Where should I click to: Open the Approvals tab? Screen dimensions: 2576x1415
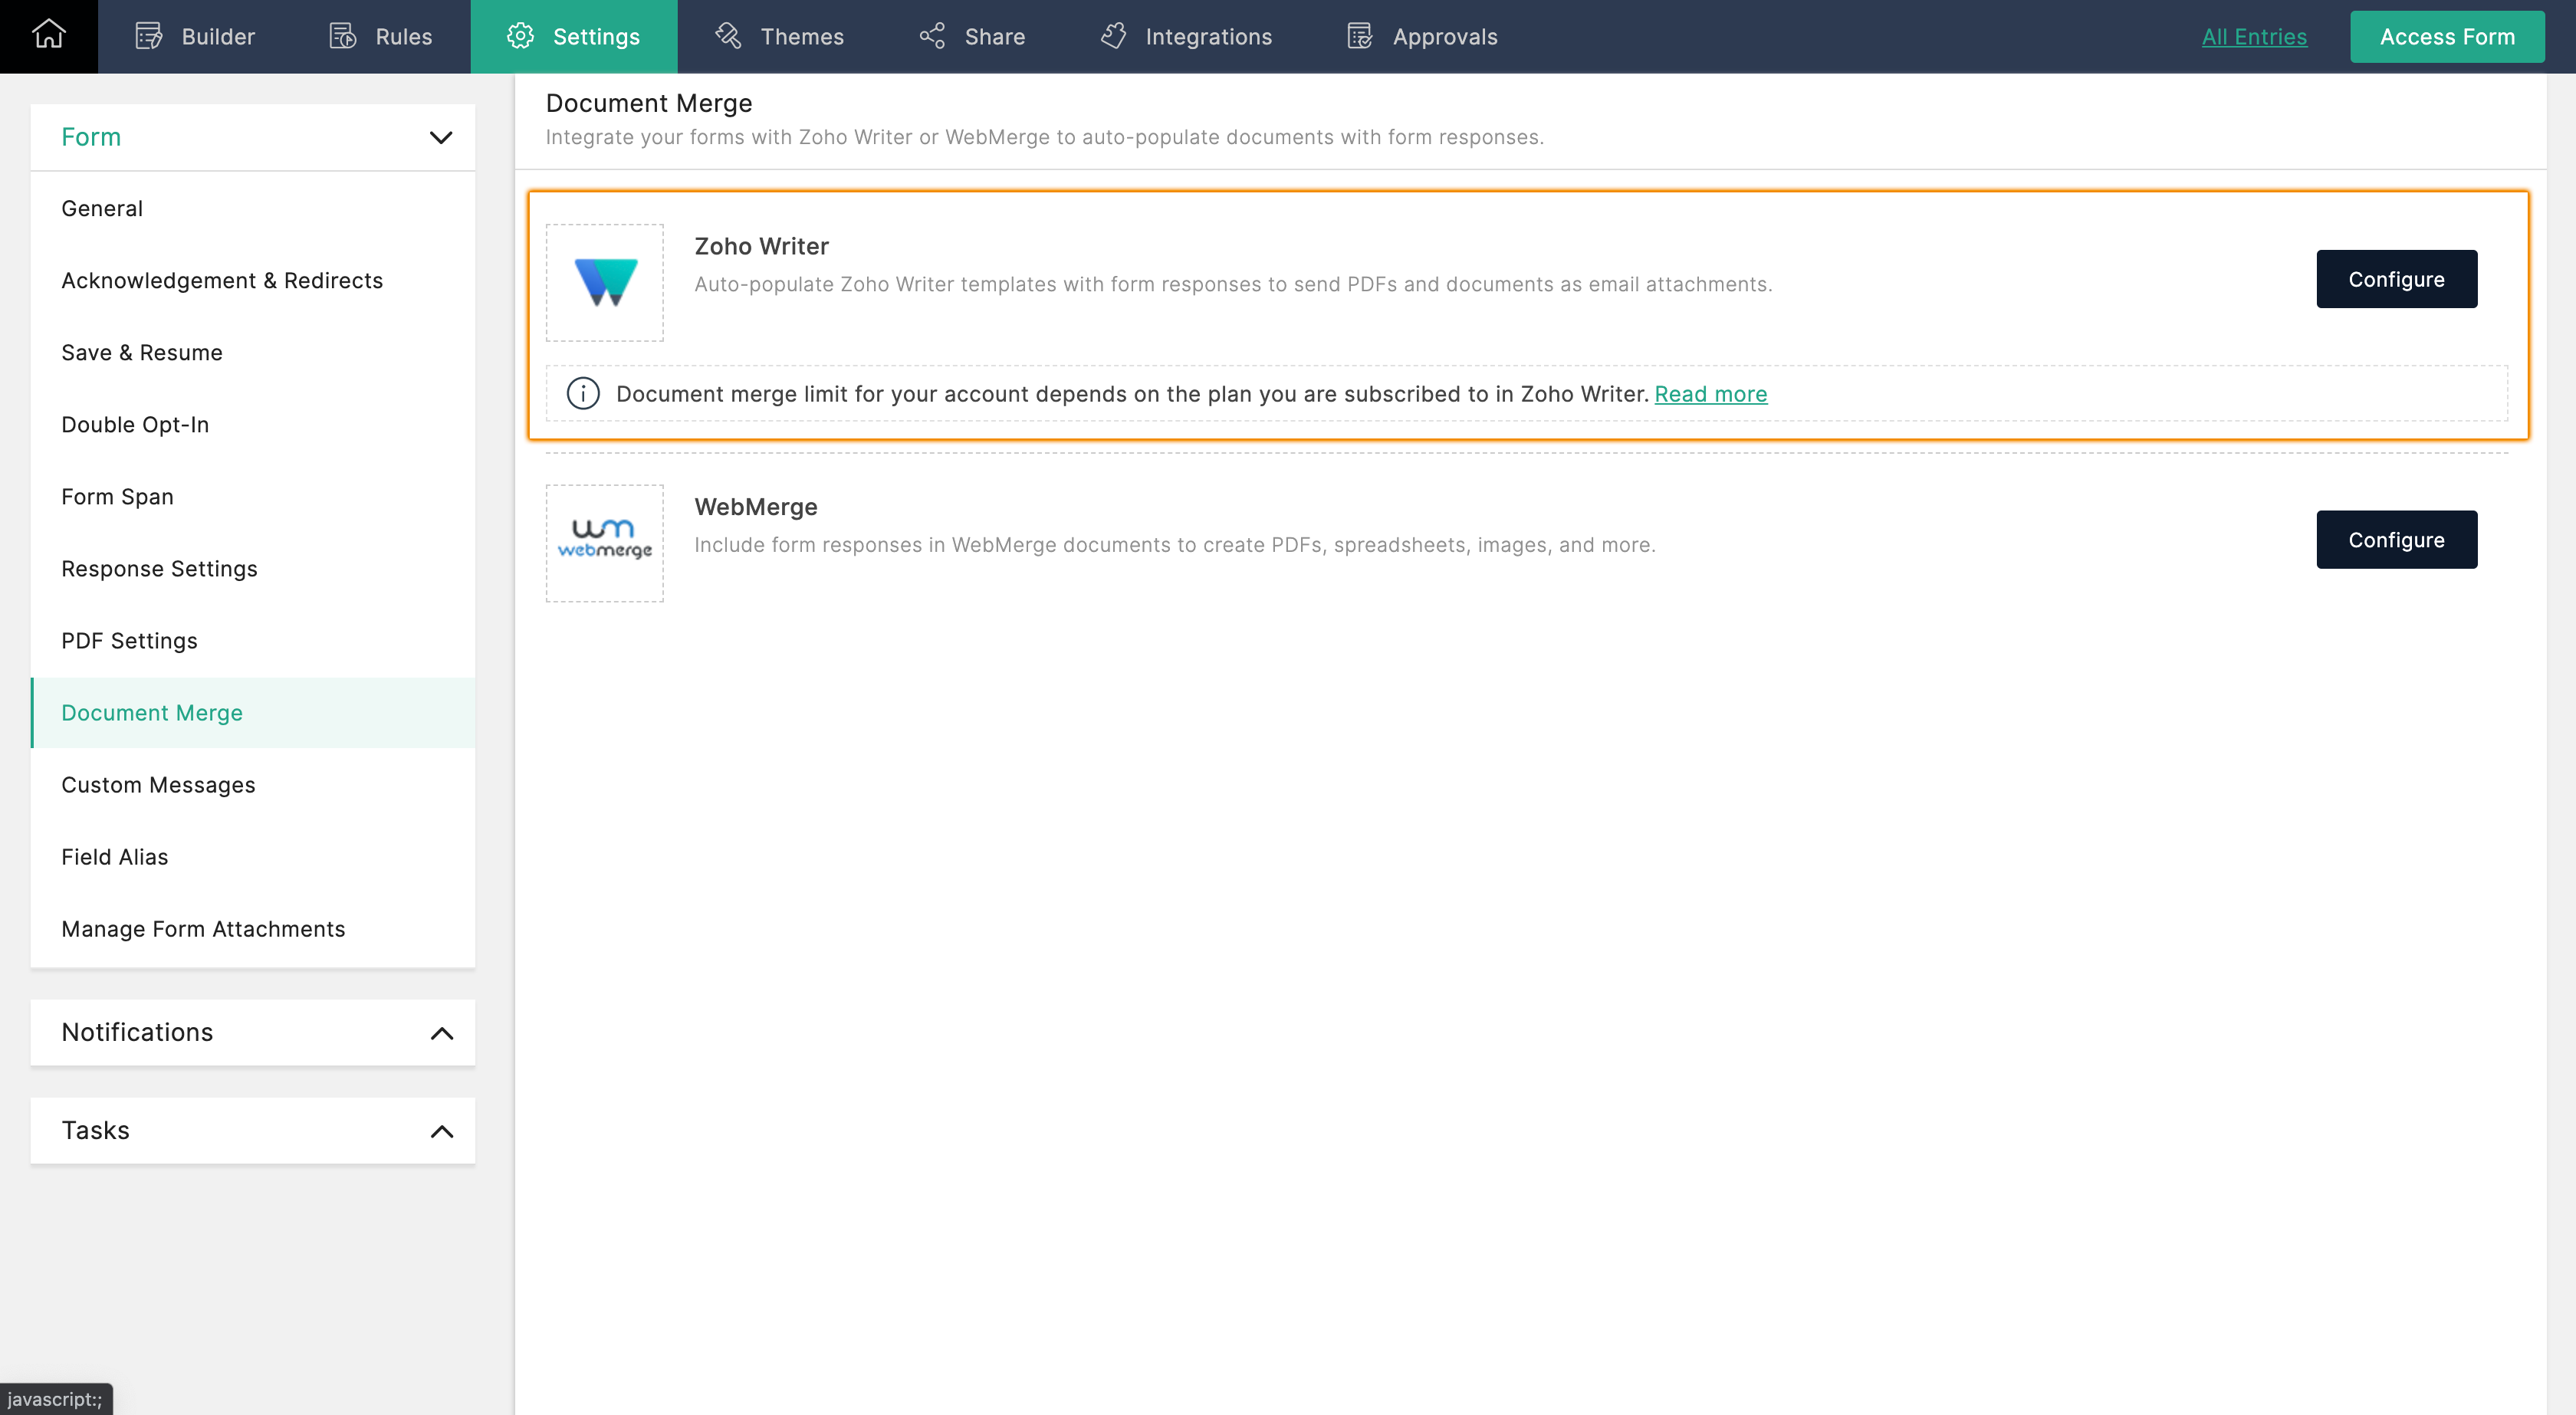(1422, 36)
